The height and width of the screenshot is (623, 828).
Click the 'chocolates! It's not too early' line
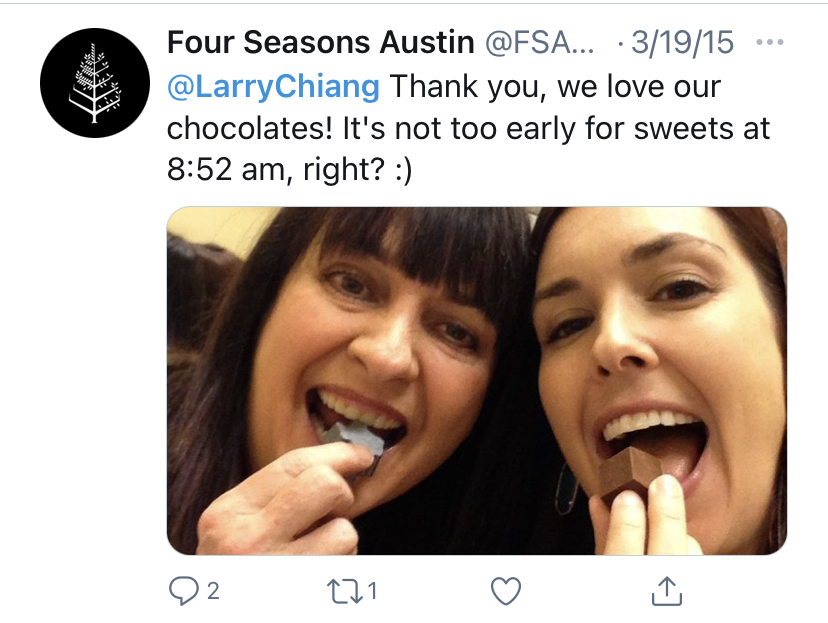click(x=460, y=129)
